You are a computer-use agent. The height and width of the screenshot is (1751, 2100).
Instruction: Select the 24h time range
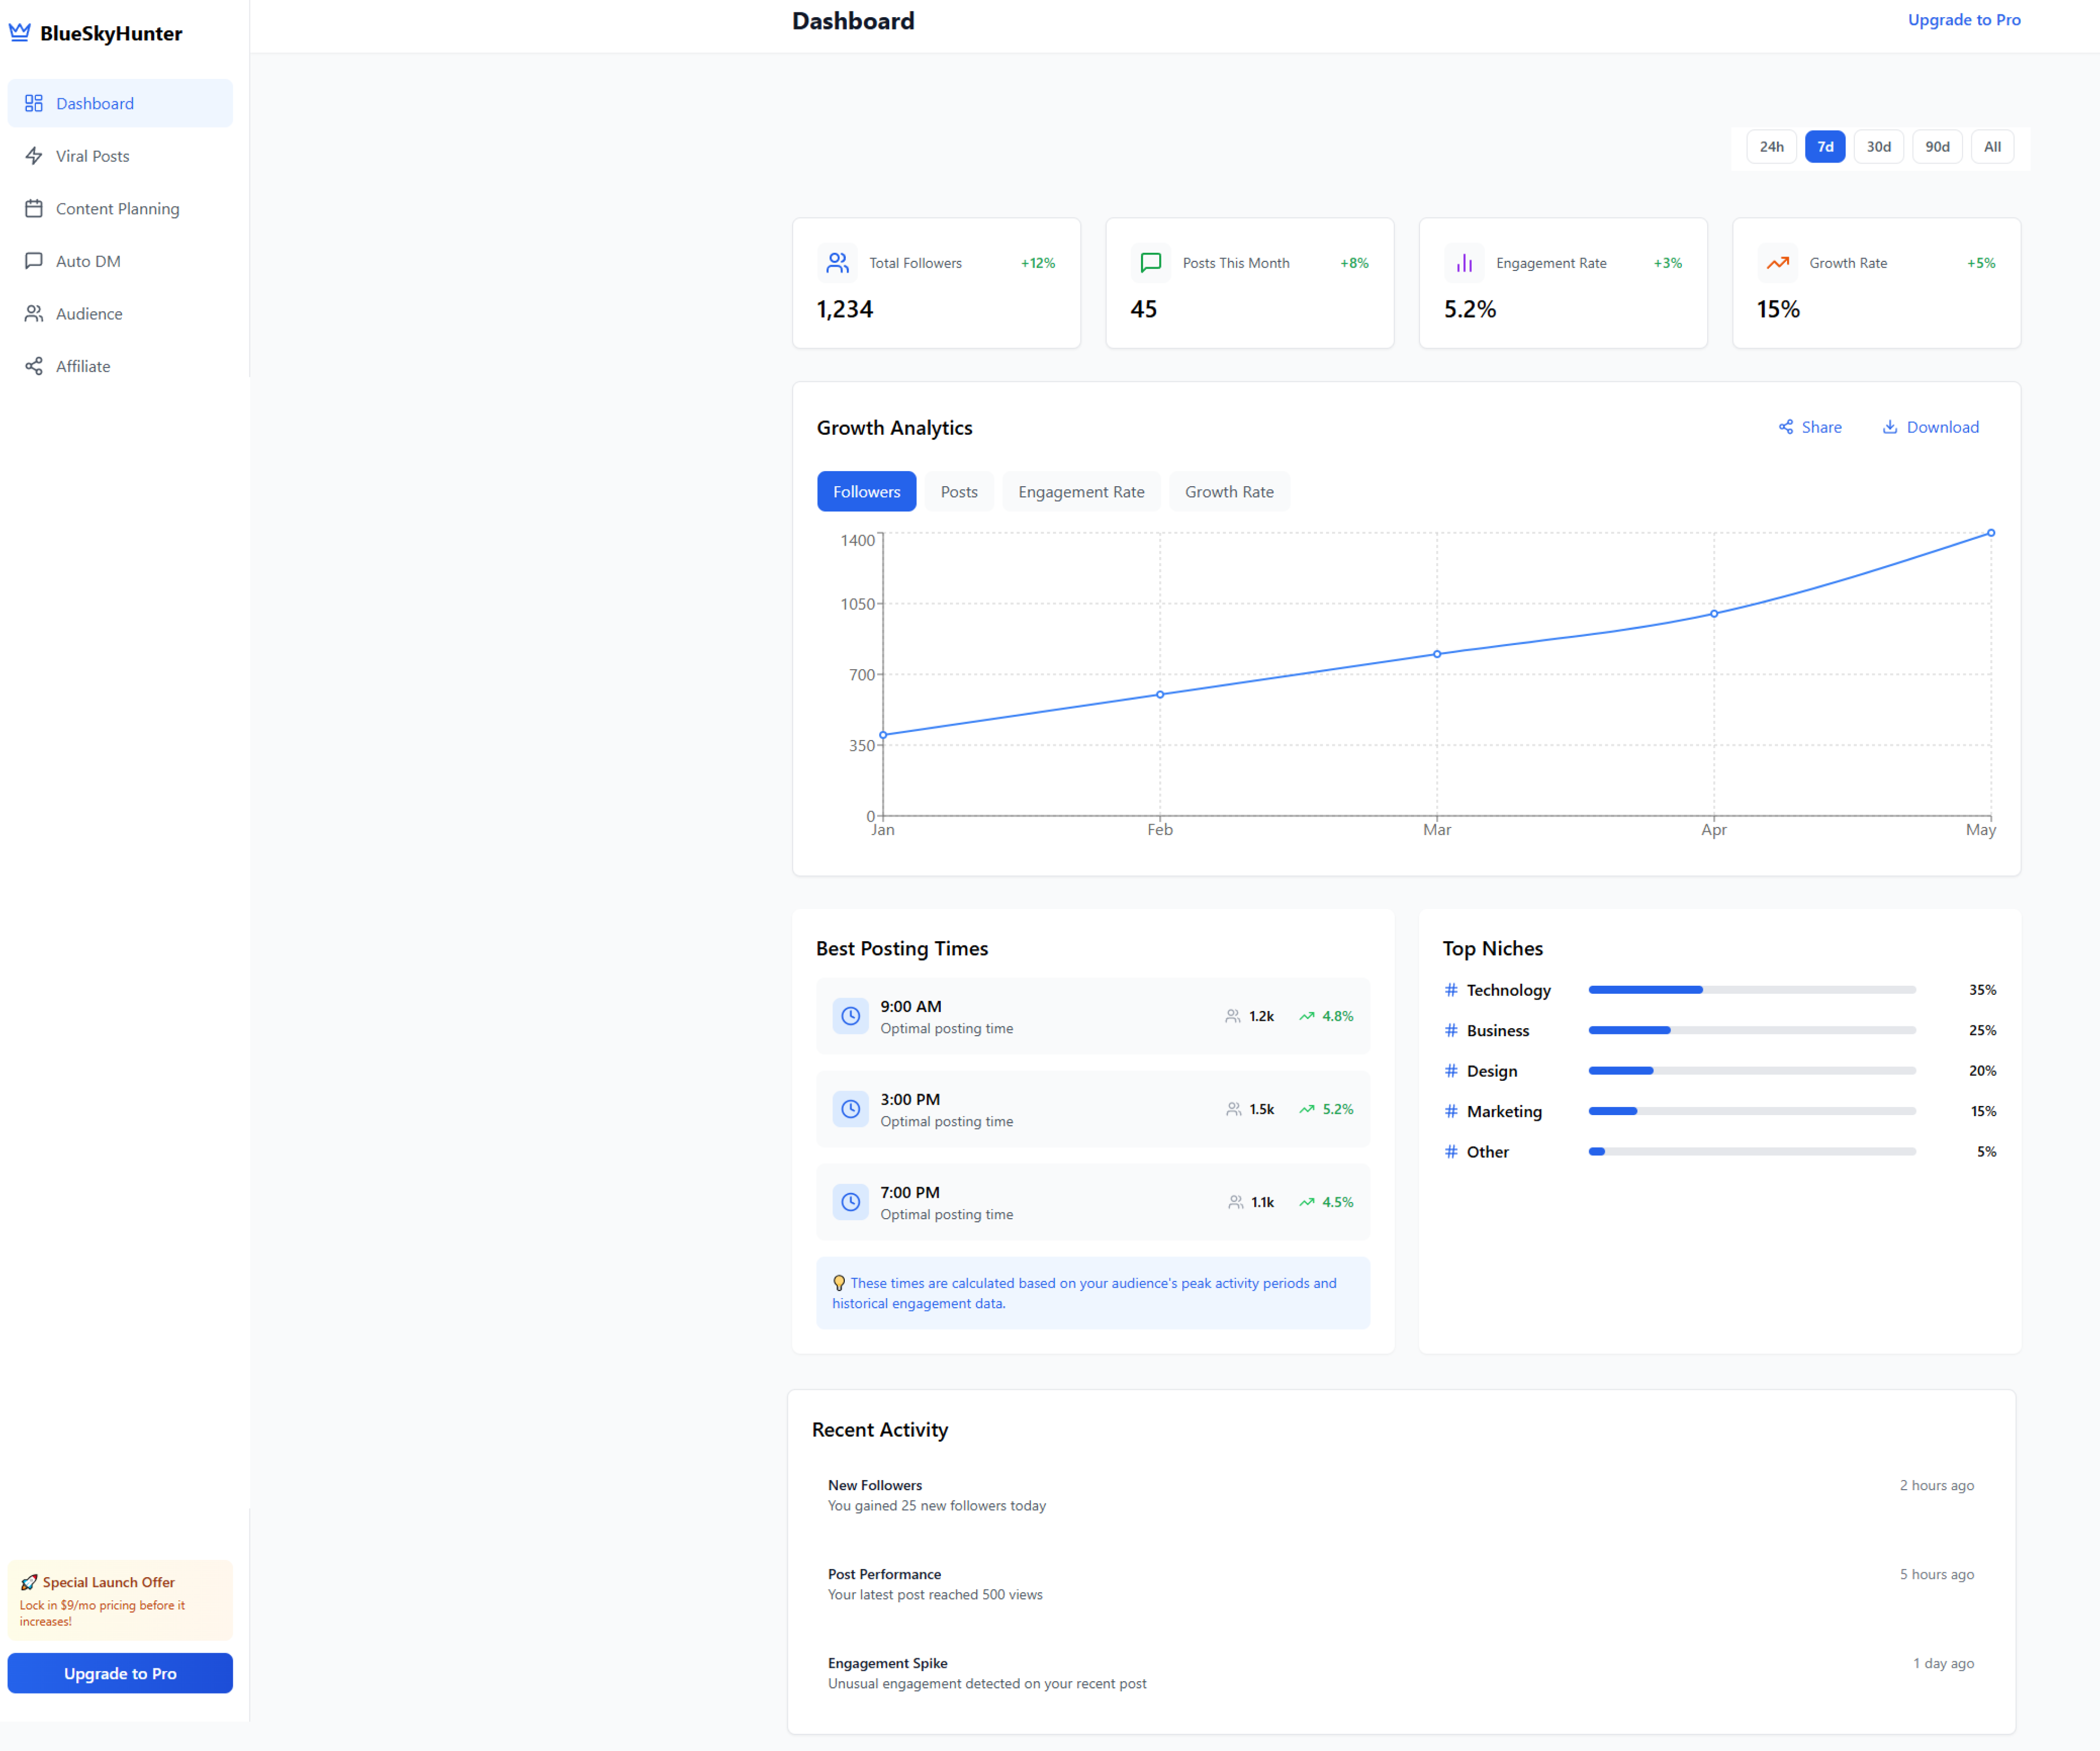click(x=1771, y=147)
